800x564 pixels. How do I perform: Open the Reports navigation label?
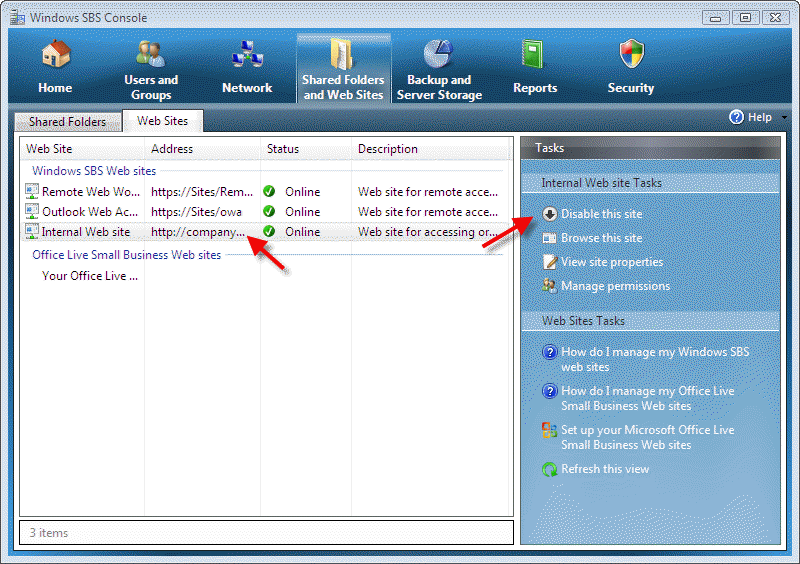point(535,88)
